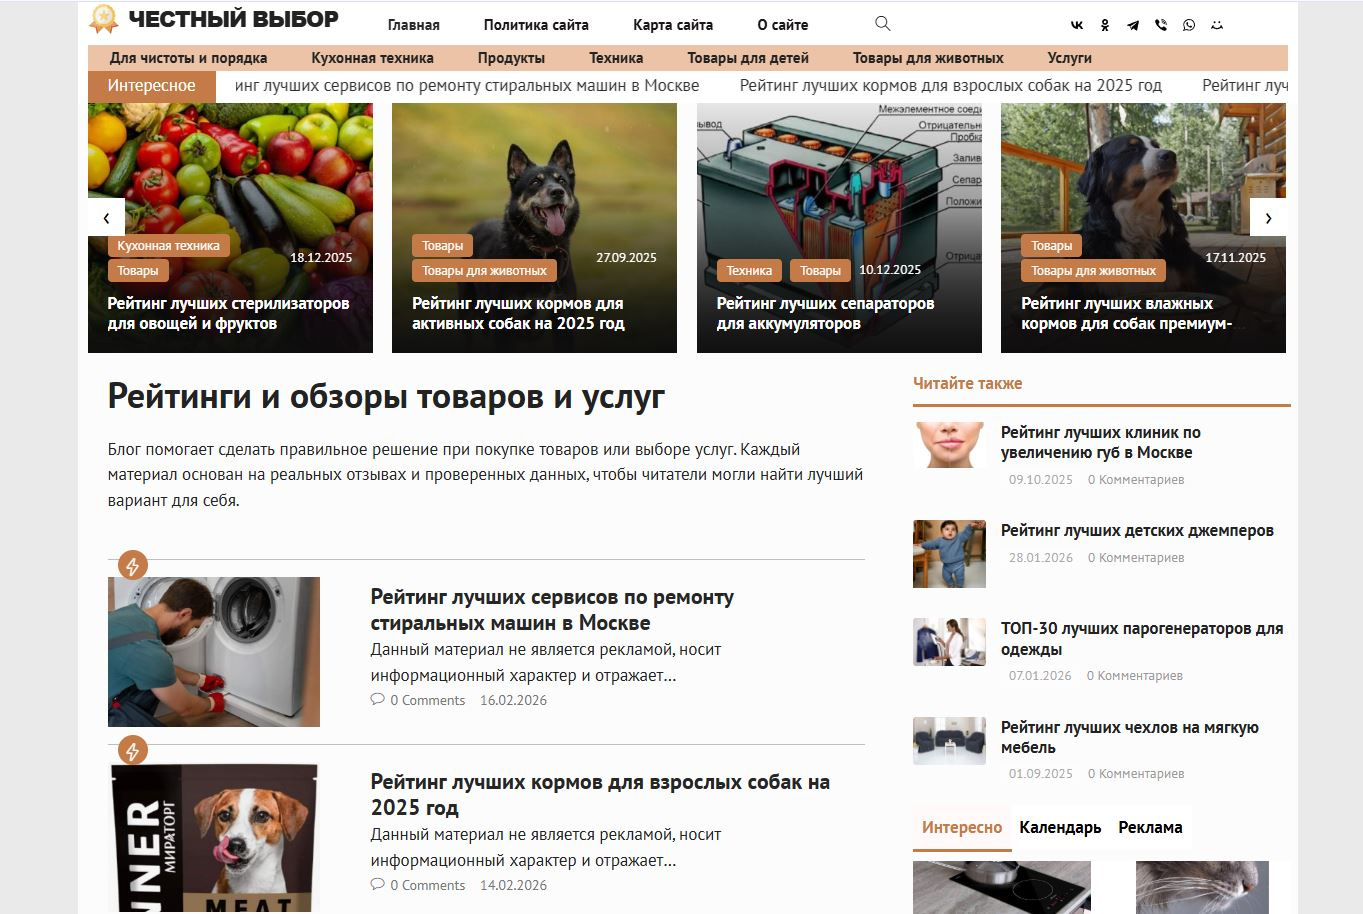
Task: Open the Viber phone icon
Action: click(x=1161, y=25)
